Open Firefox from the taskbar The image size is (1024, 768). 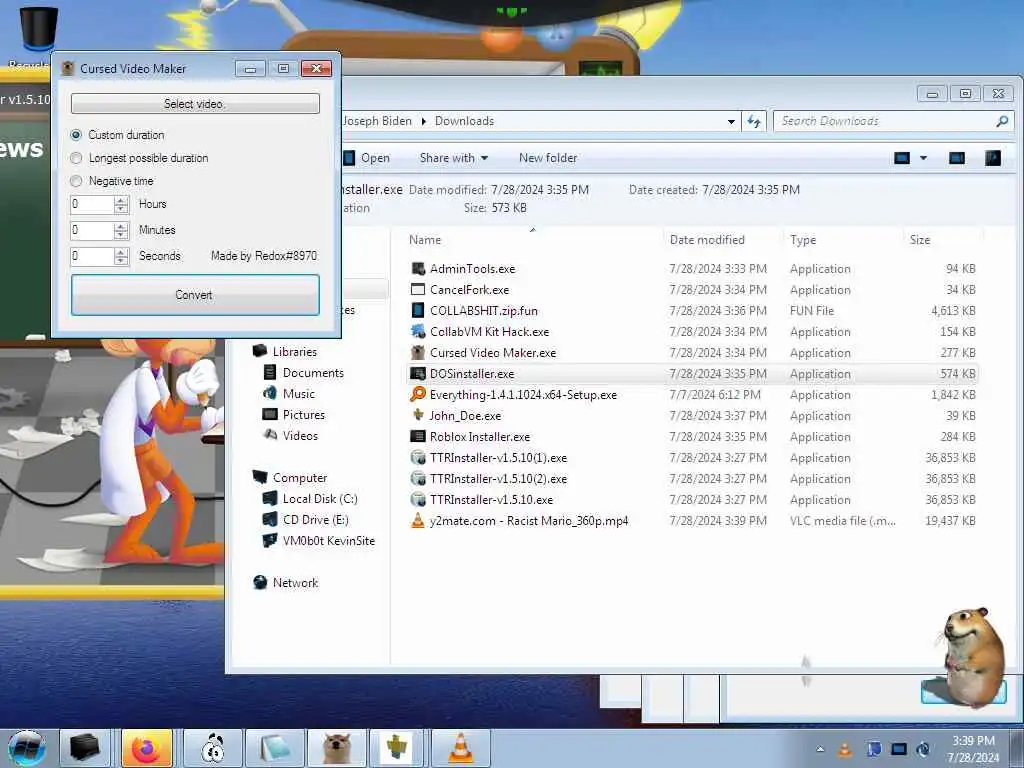[x=147, y=748]
